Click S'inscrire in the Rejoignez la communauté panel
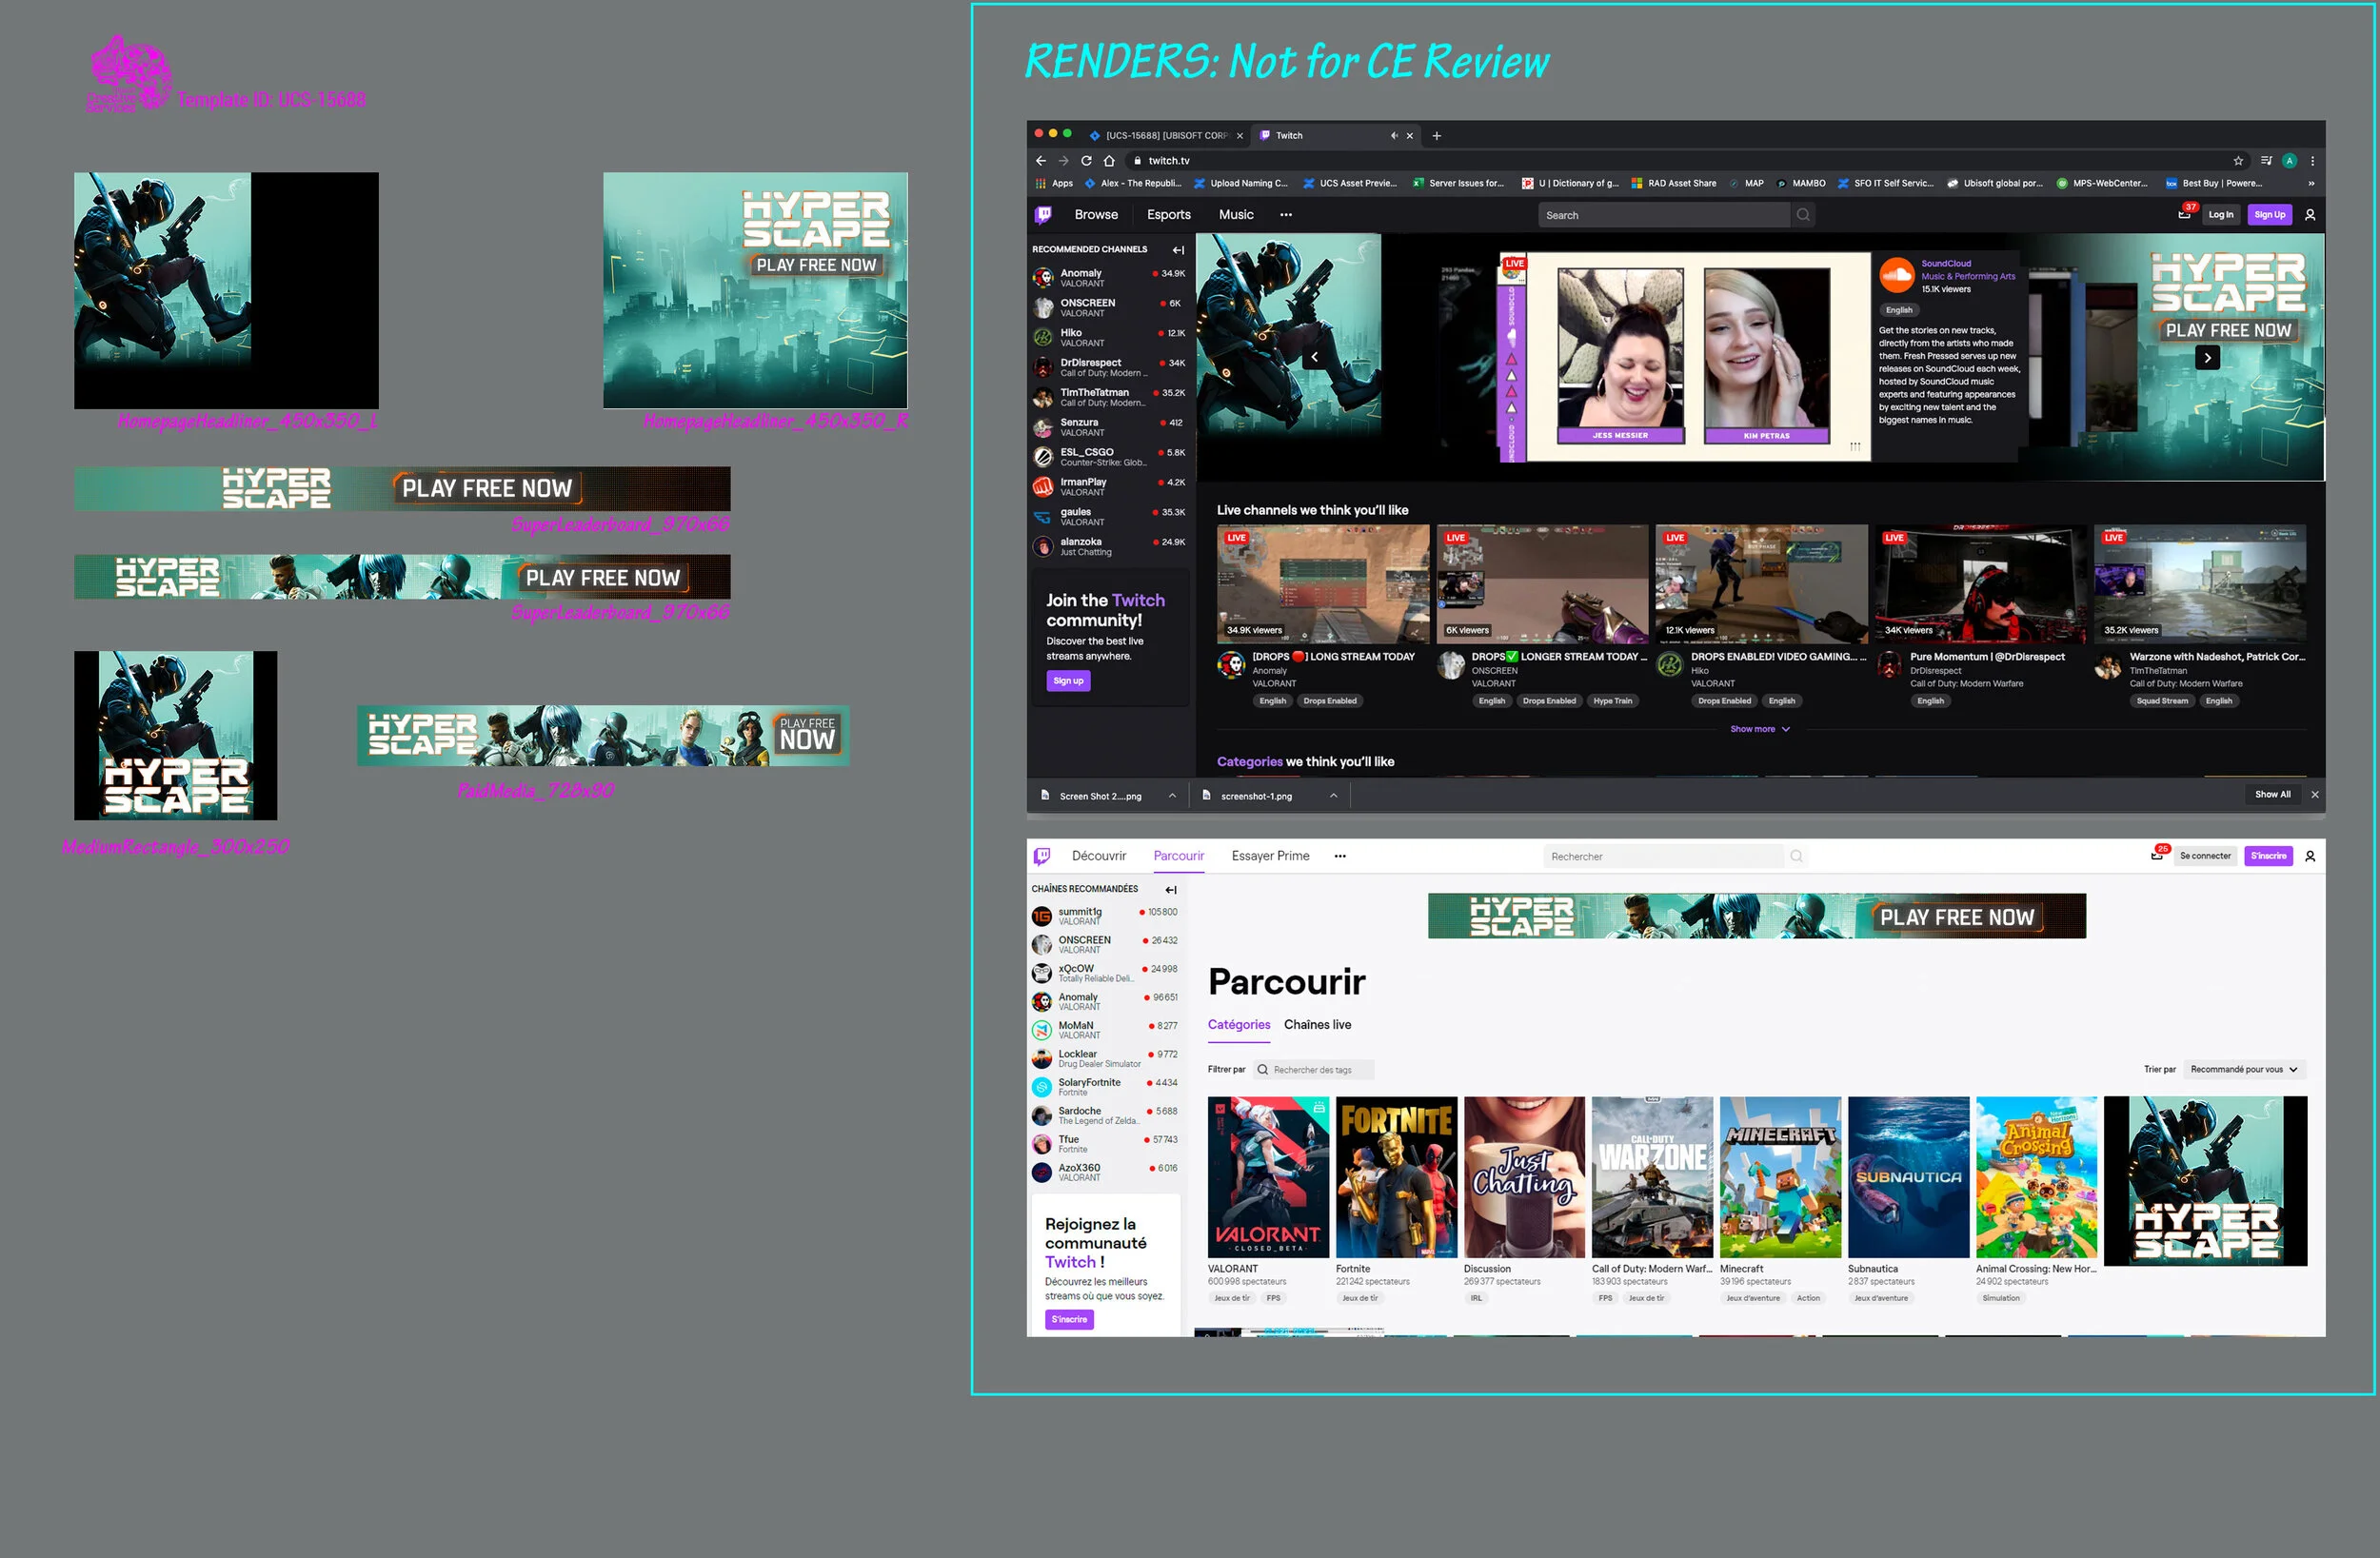This screenshot has height=1558, width=2380. (1068, 1319)
